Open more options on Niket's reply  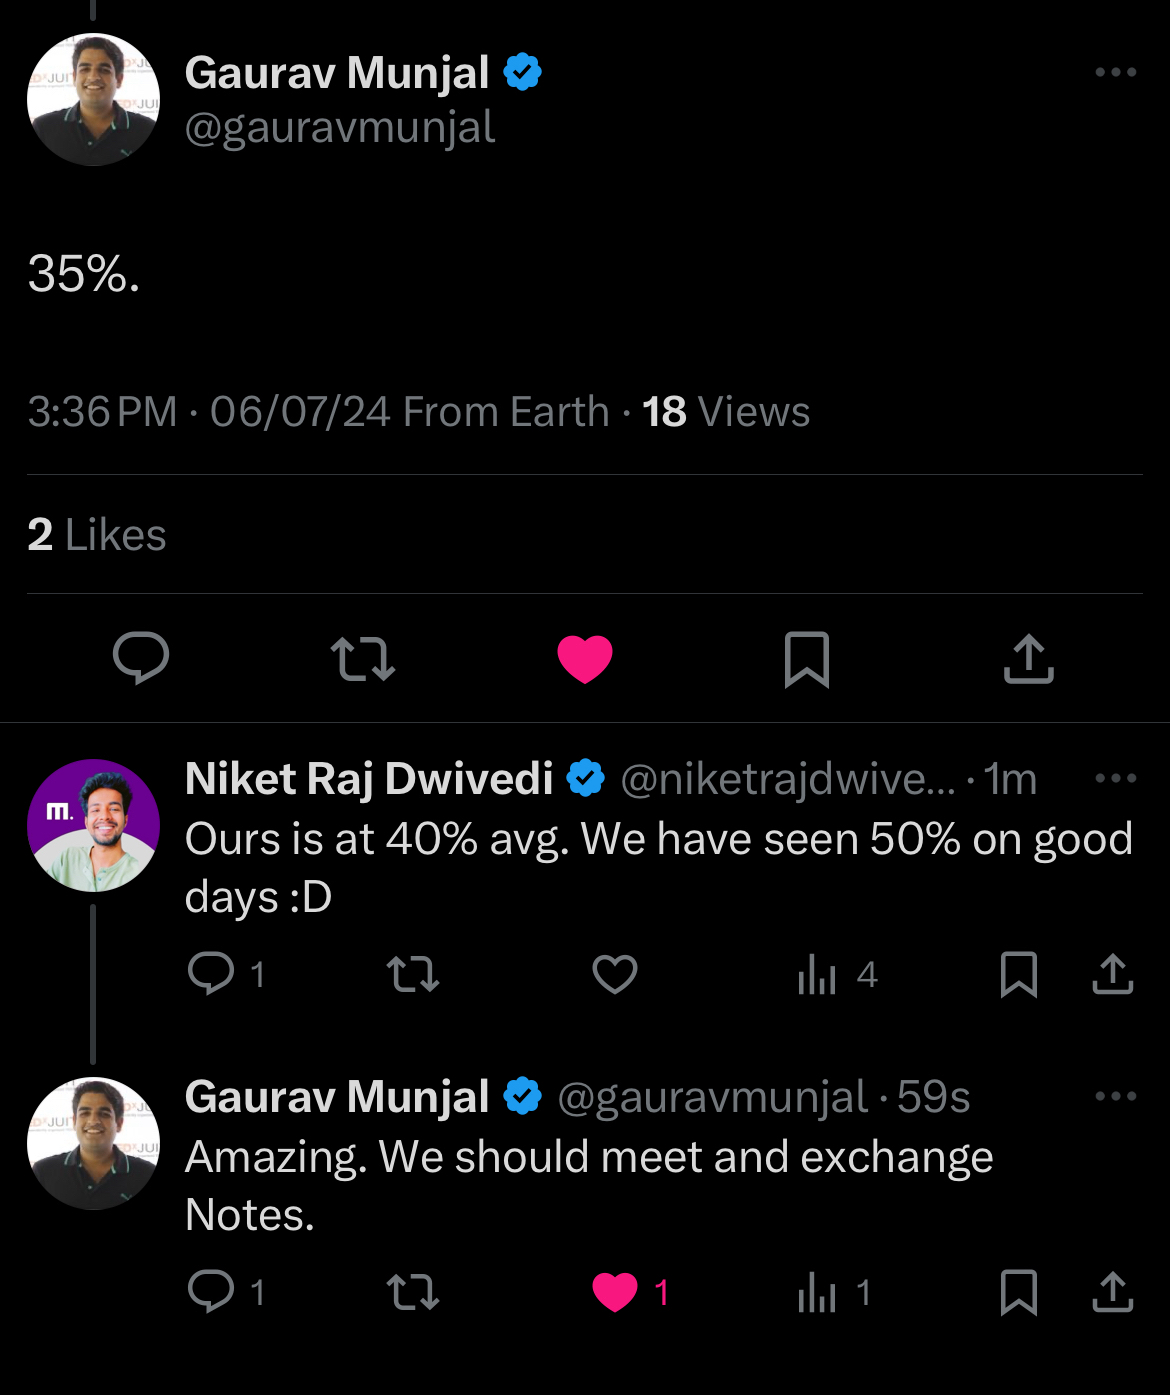point(1115,778)
